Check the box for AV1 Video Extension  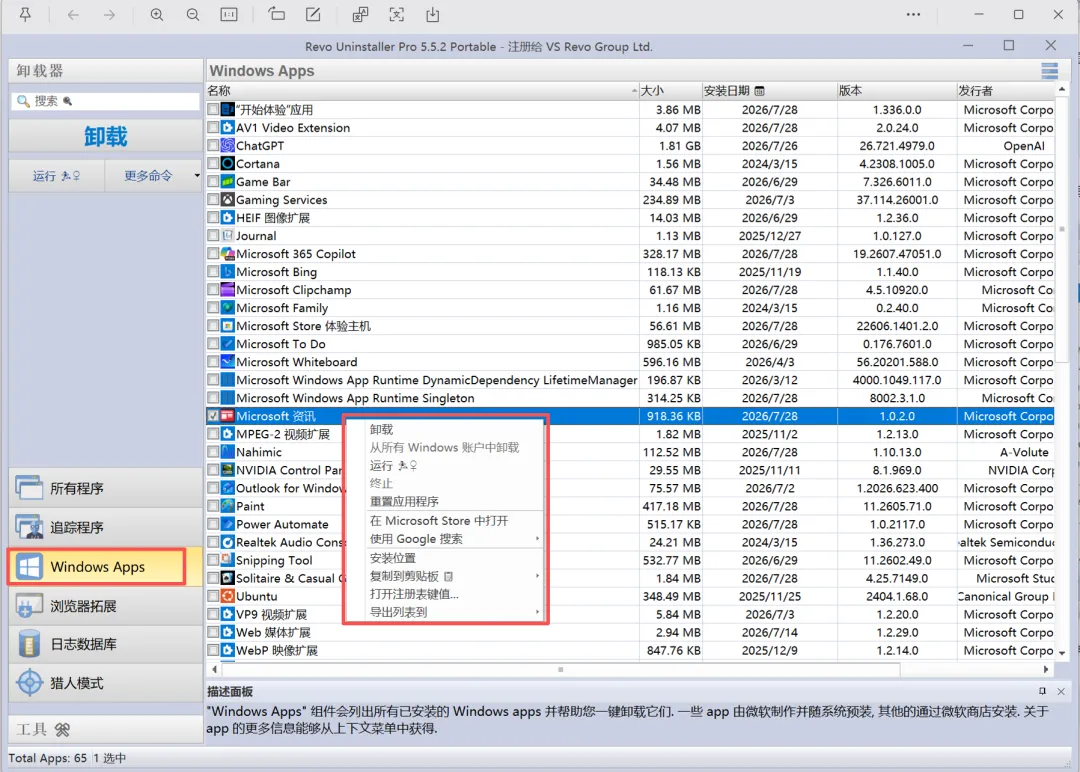[x=213, y=127]
